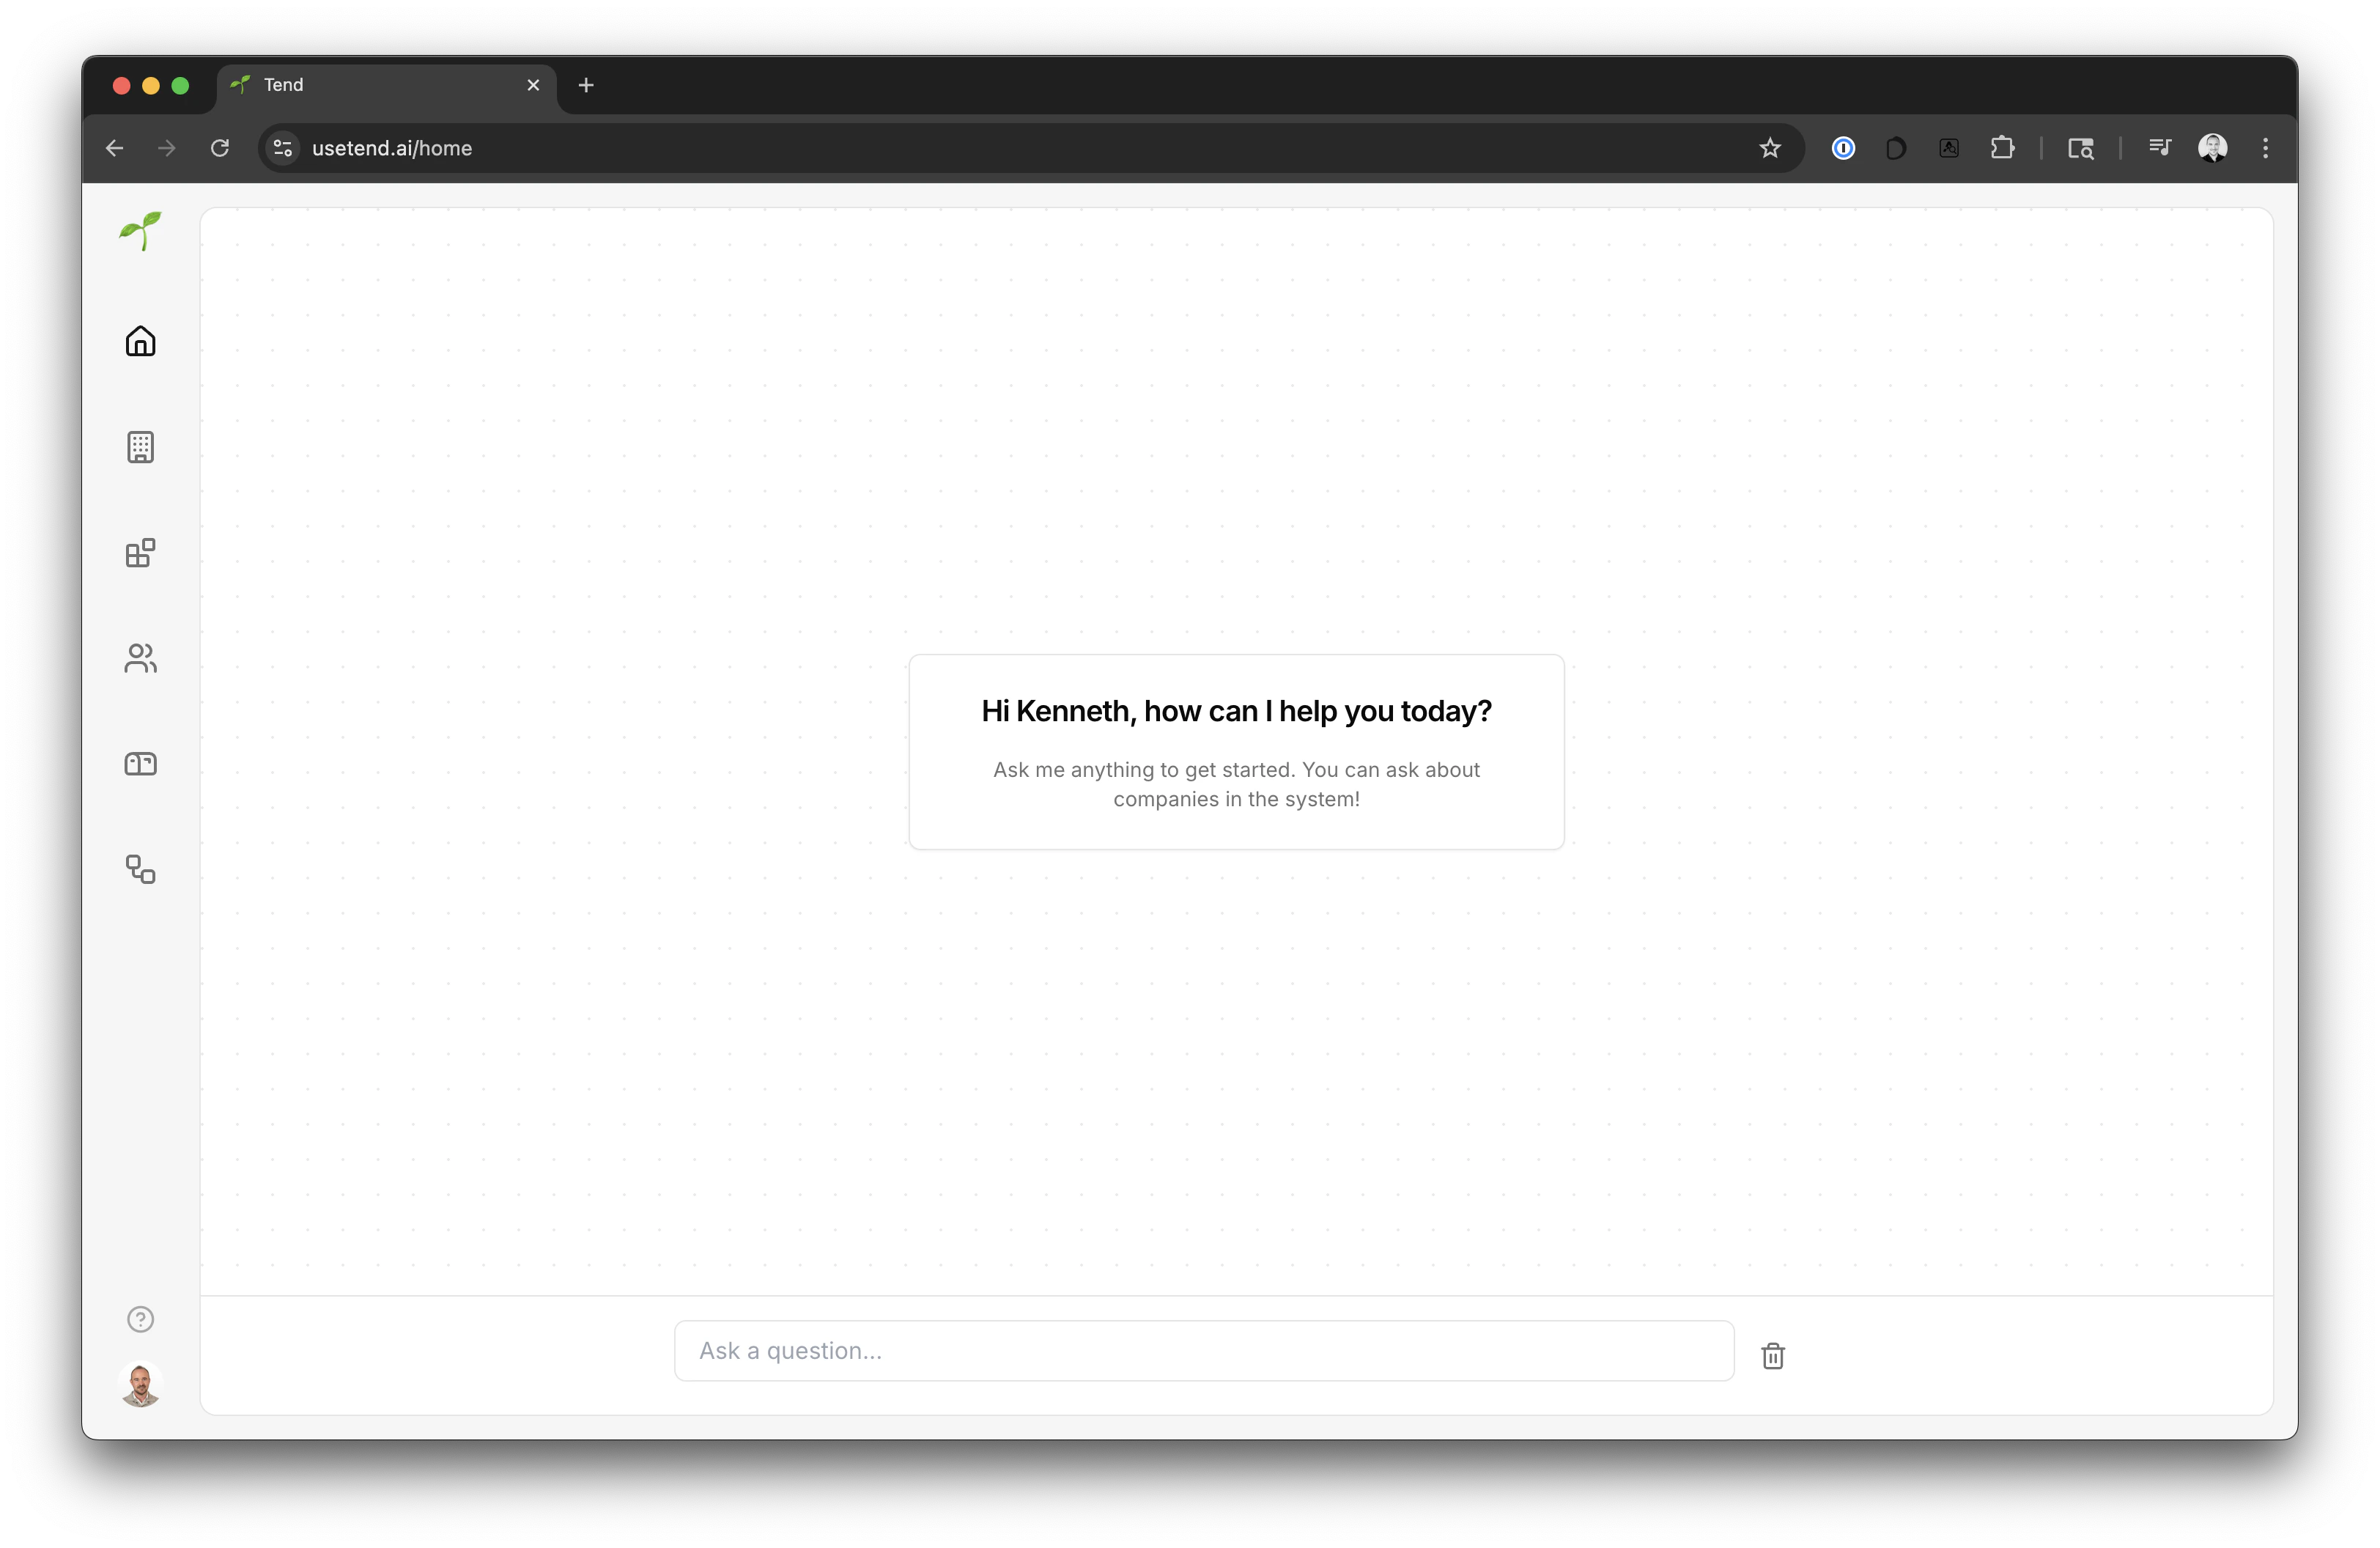The image size is (2380, 1548).
Task: Open the wallet card section in sidebar
Action: pos(140,764)
